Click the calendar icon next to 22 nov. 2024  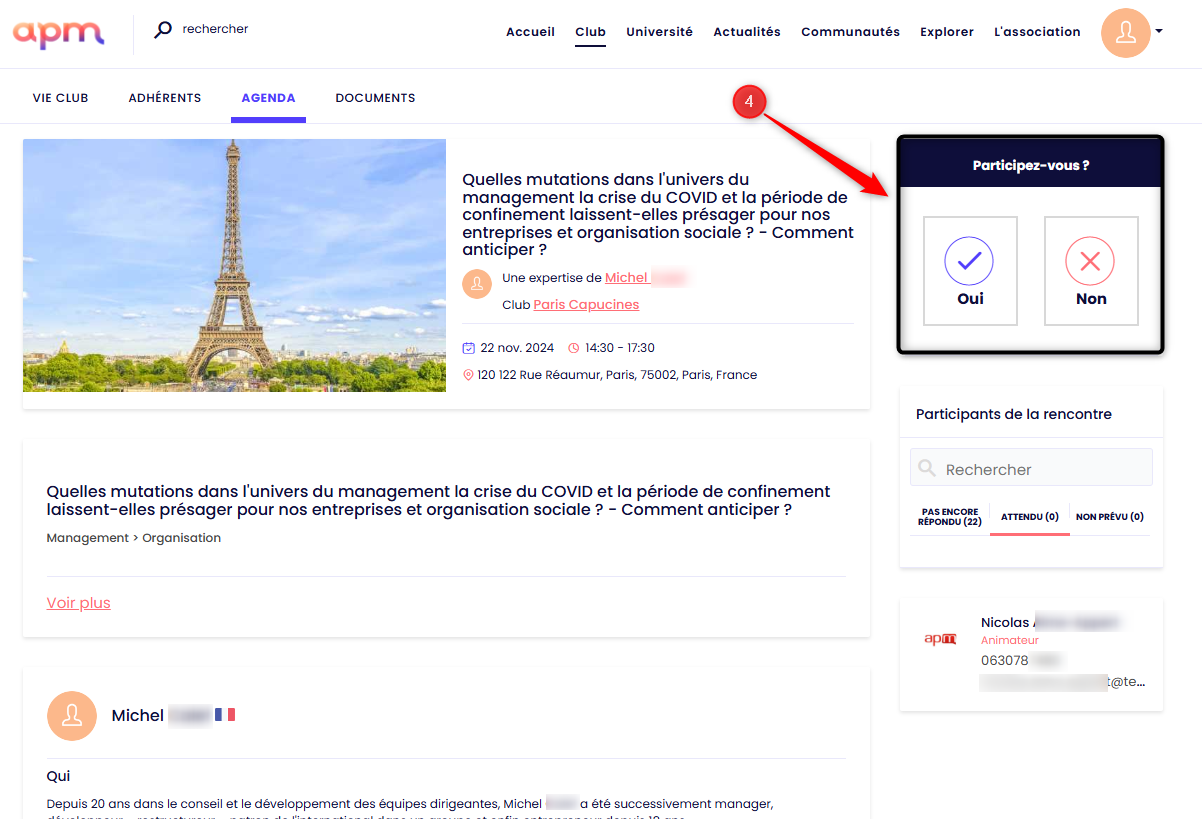[x=468, y=348]
